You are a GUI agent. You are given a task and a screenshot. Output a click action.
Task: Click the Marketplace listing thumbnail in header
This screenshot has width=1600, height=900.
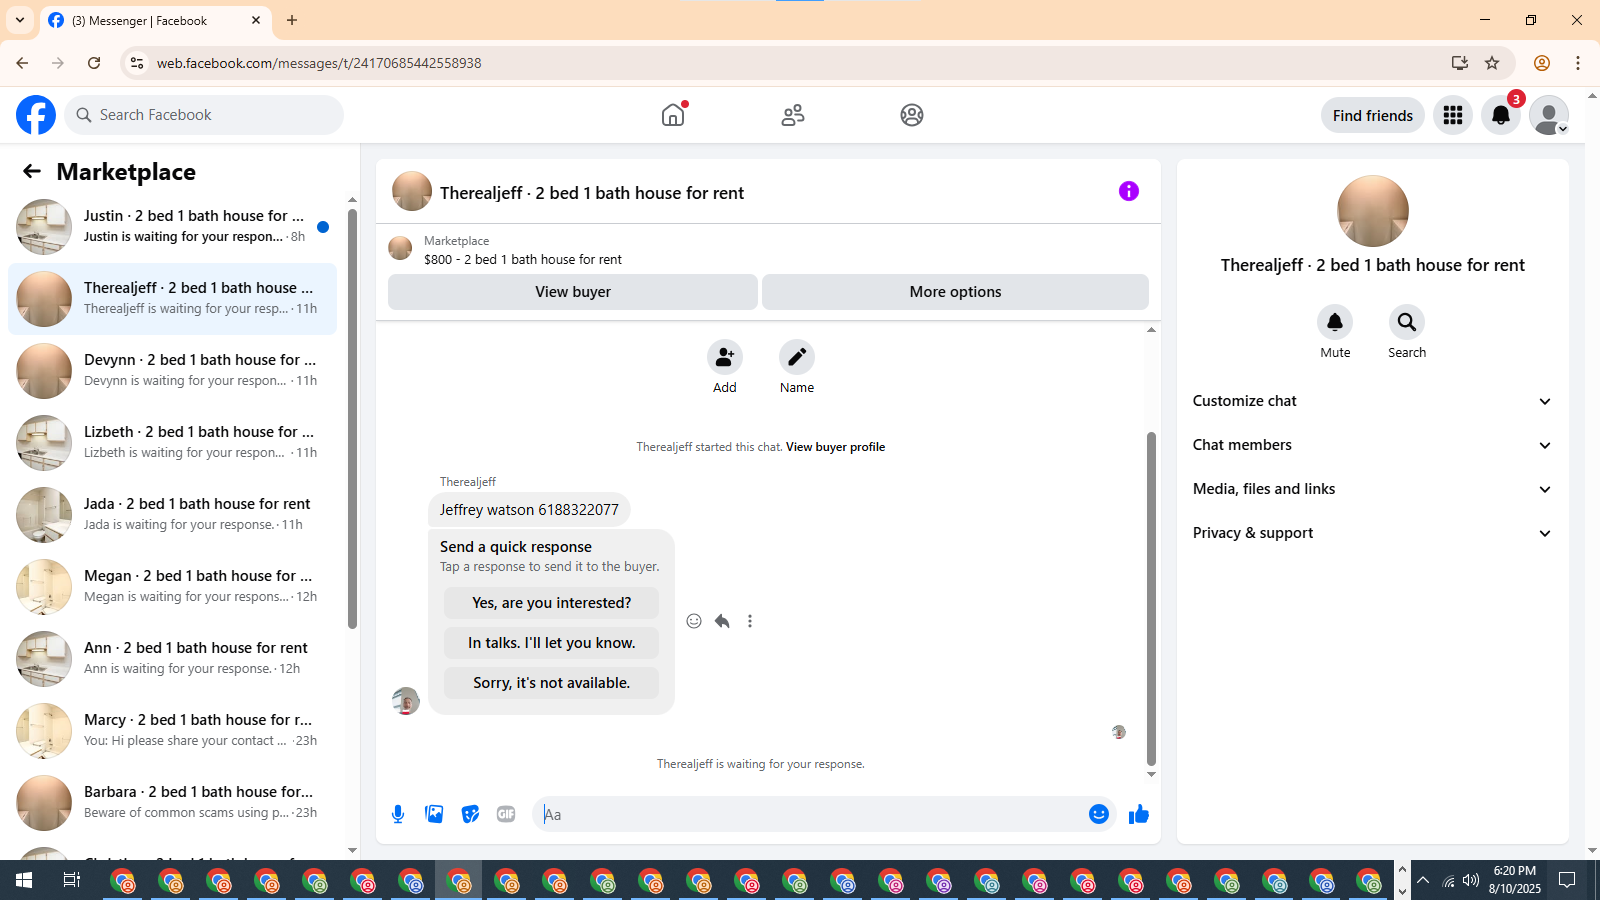tap(400, 248)
